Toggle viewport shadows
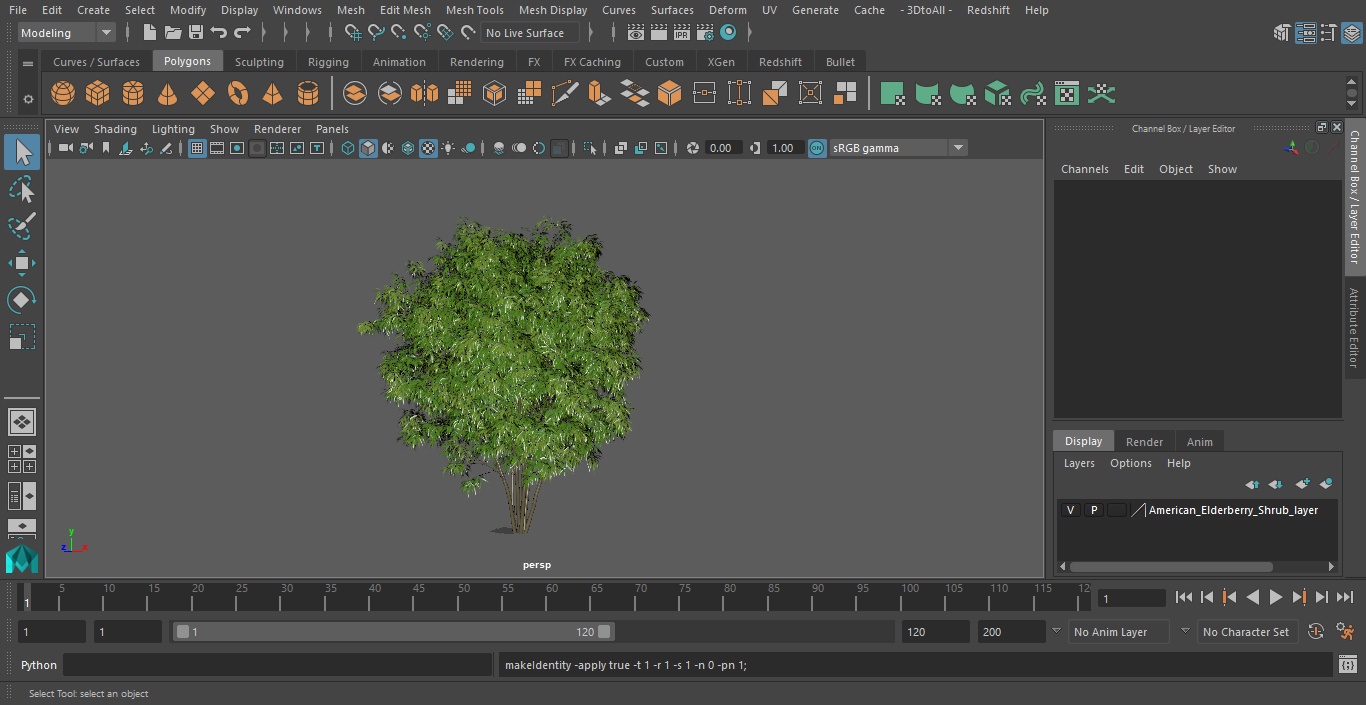This screenshot has height=705, width=1366. point(468,148)
